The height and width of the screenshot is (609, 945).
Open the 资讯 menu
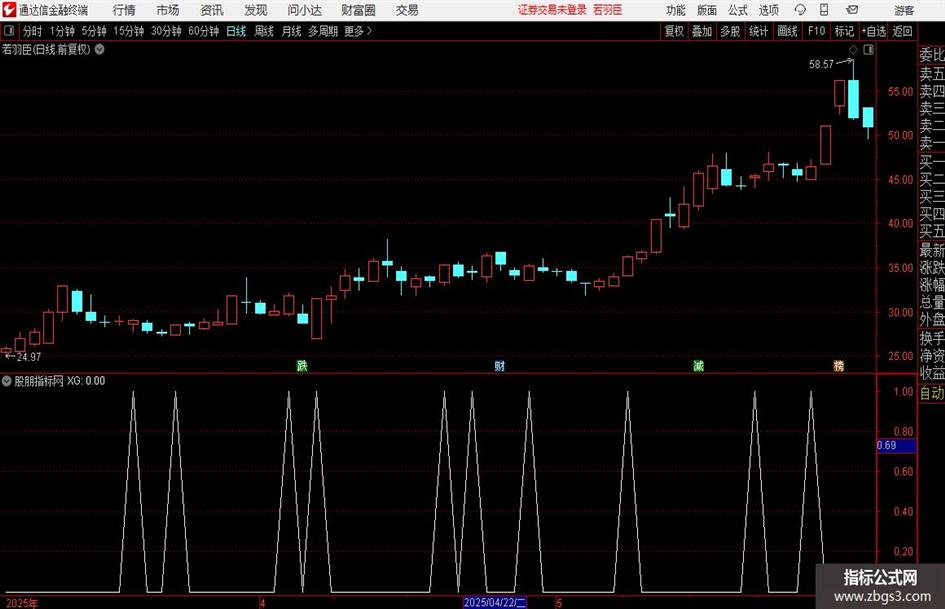(212, 10)
